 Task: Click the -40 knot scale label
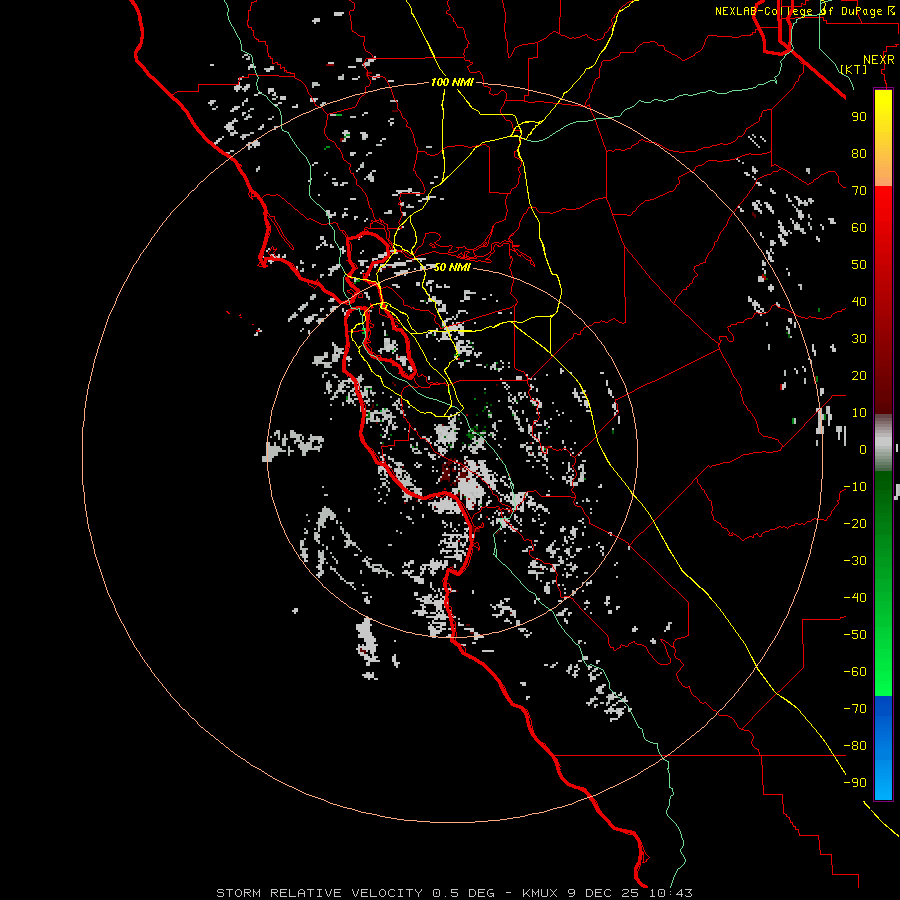[855, 598]
